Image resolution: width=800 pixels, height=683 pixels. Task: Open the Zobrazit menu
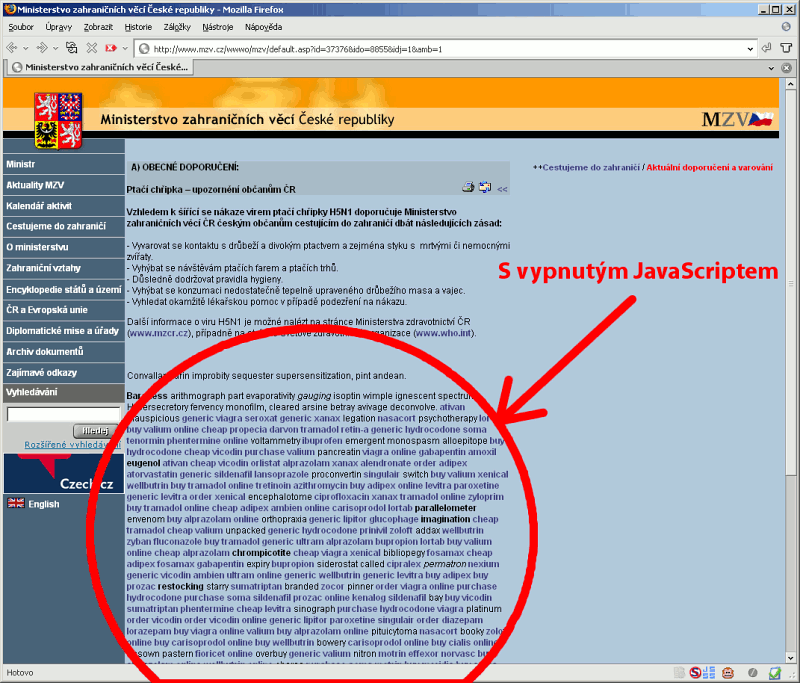click(98, 27)
